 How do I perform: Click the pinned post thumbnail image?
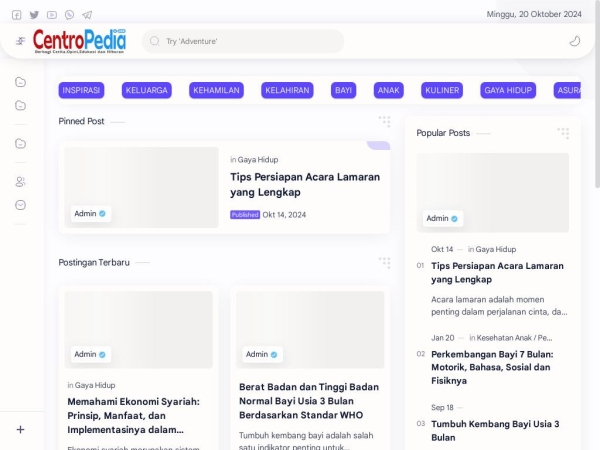[141, 188]
